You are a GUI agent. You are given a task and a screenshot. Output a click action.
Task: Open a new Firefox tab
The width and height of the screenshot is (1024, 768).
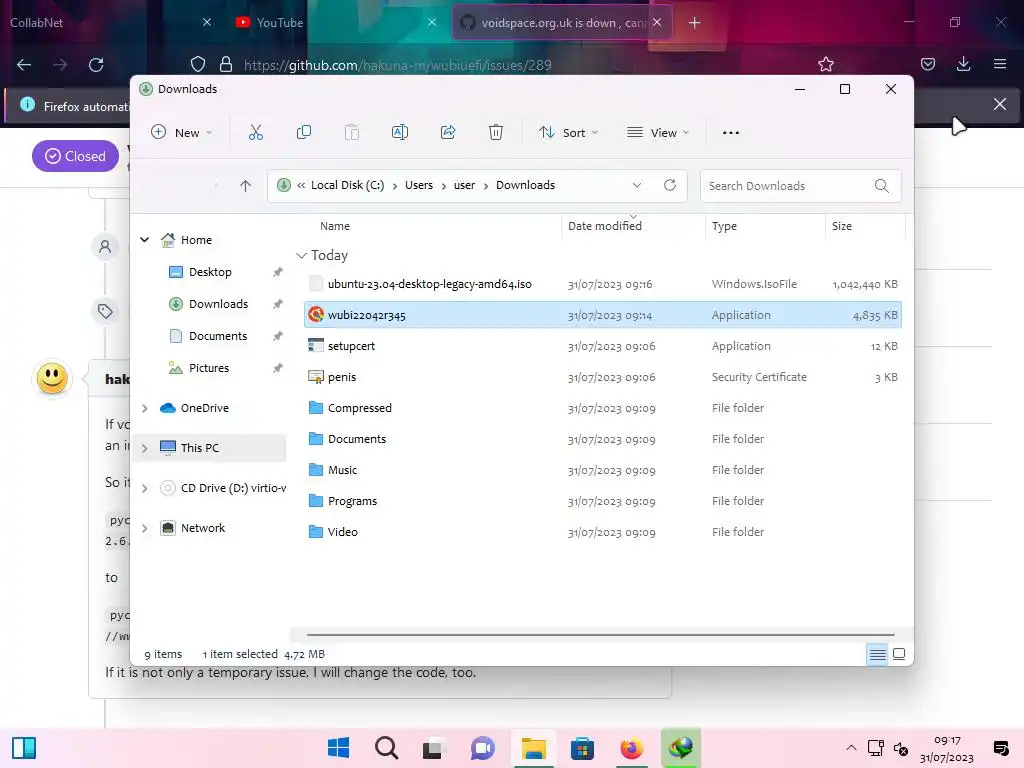694,23
